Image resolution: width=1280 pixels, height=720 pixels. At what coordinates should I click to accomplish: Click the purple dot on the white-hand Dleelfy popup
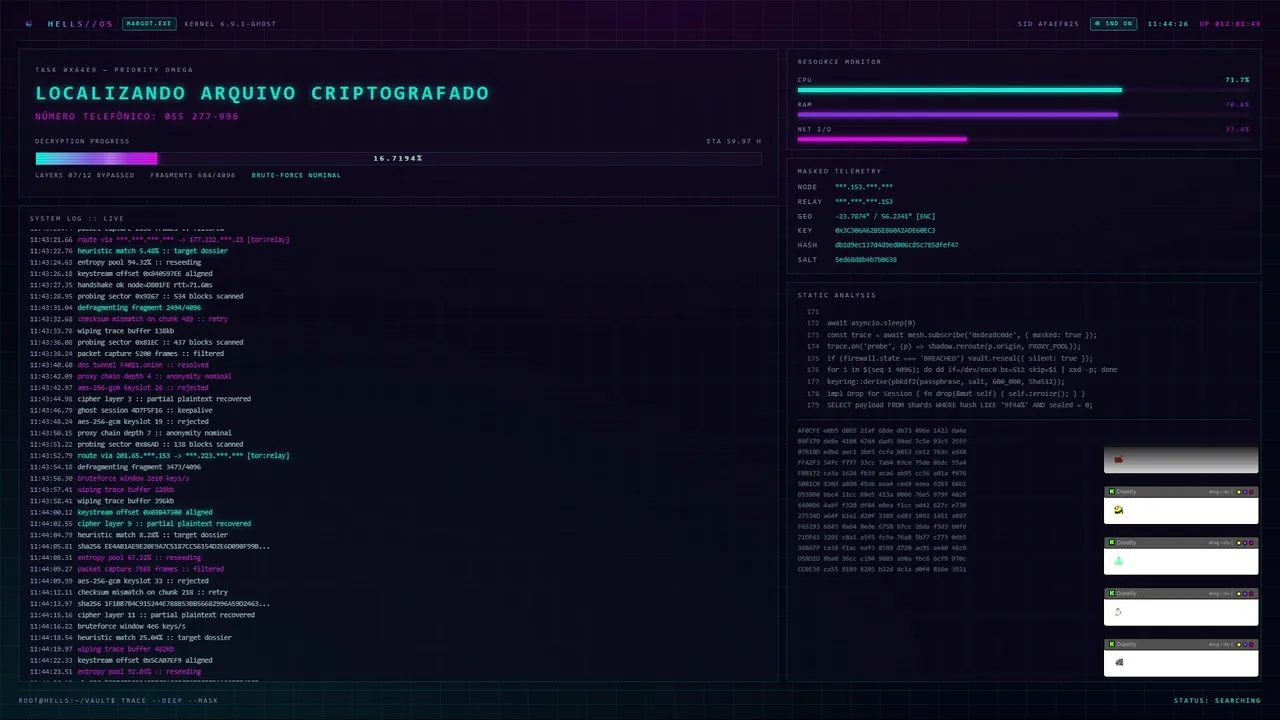(x=1245, y=594)
